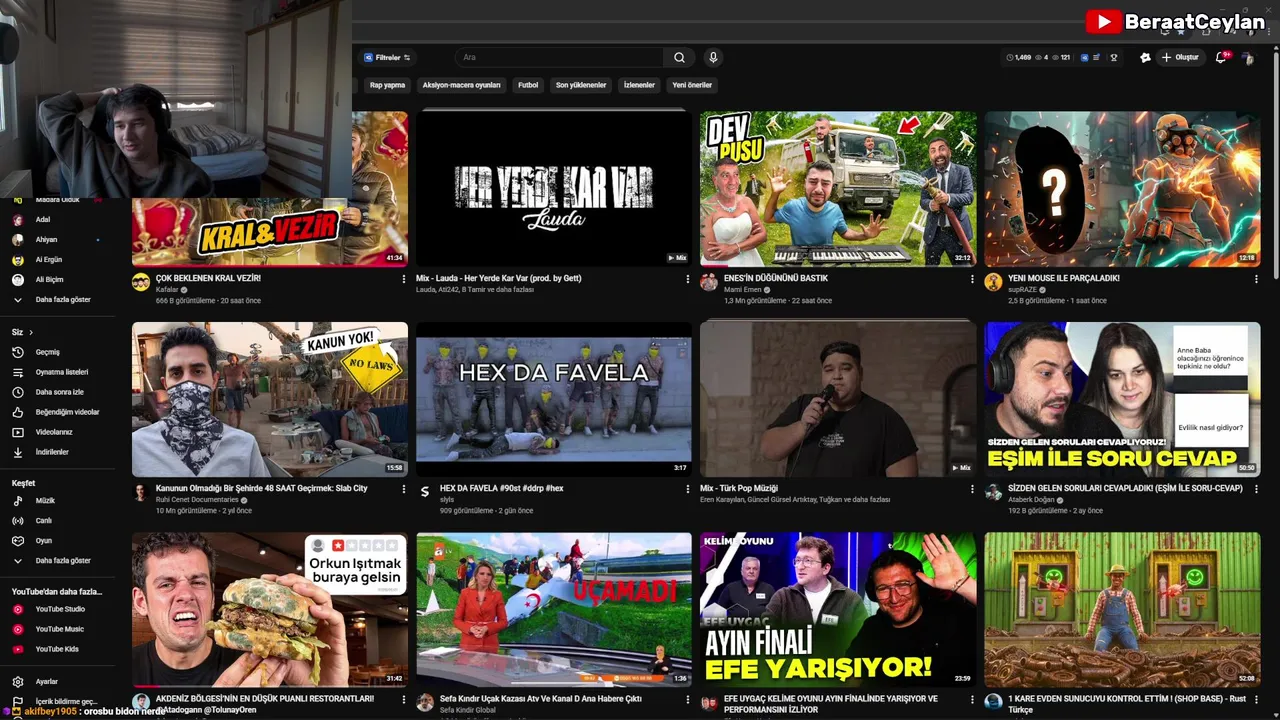Open more options for Yeni Mouse ile Parçaladık
Image resolution: width=1280 pixels, height=720 pixels.
[x=1256, y=279]
